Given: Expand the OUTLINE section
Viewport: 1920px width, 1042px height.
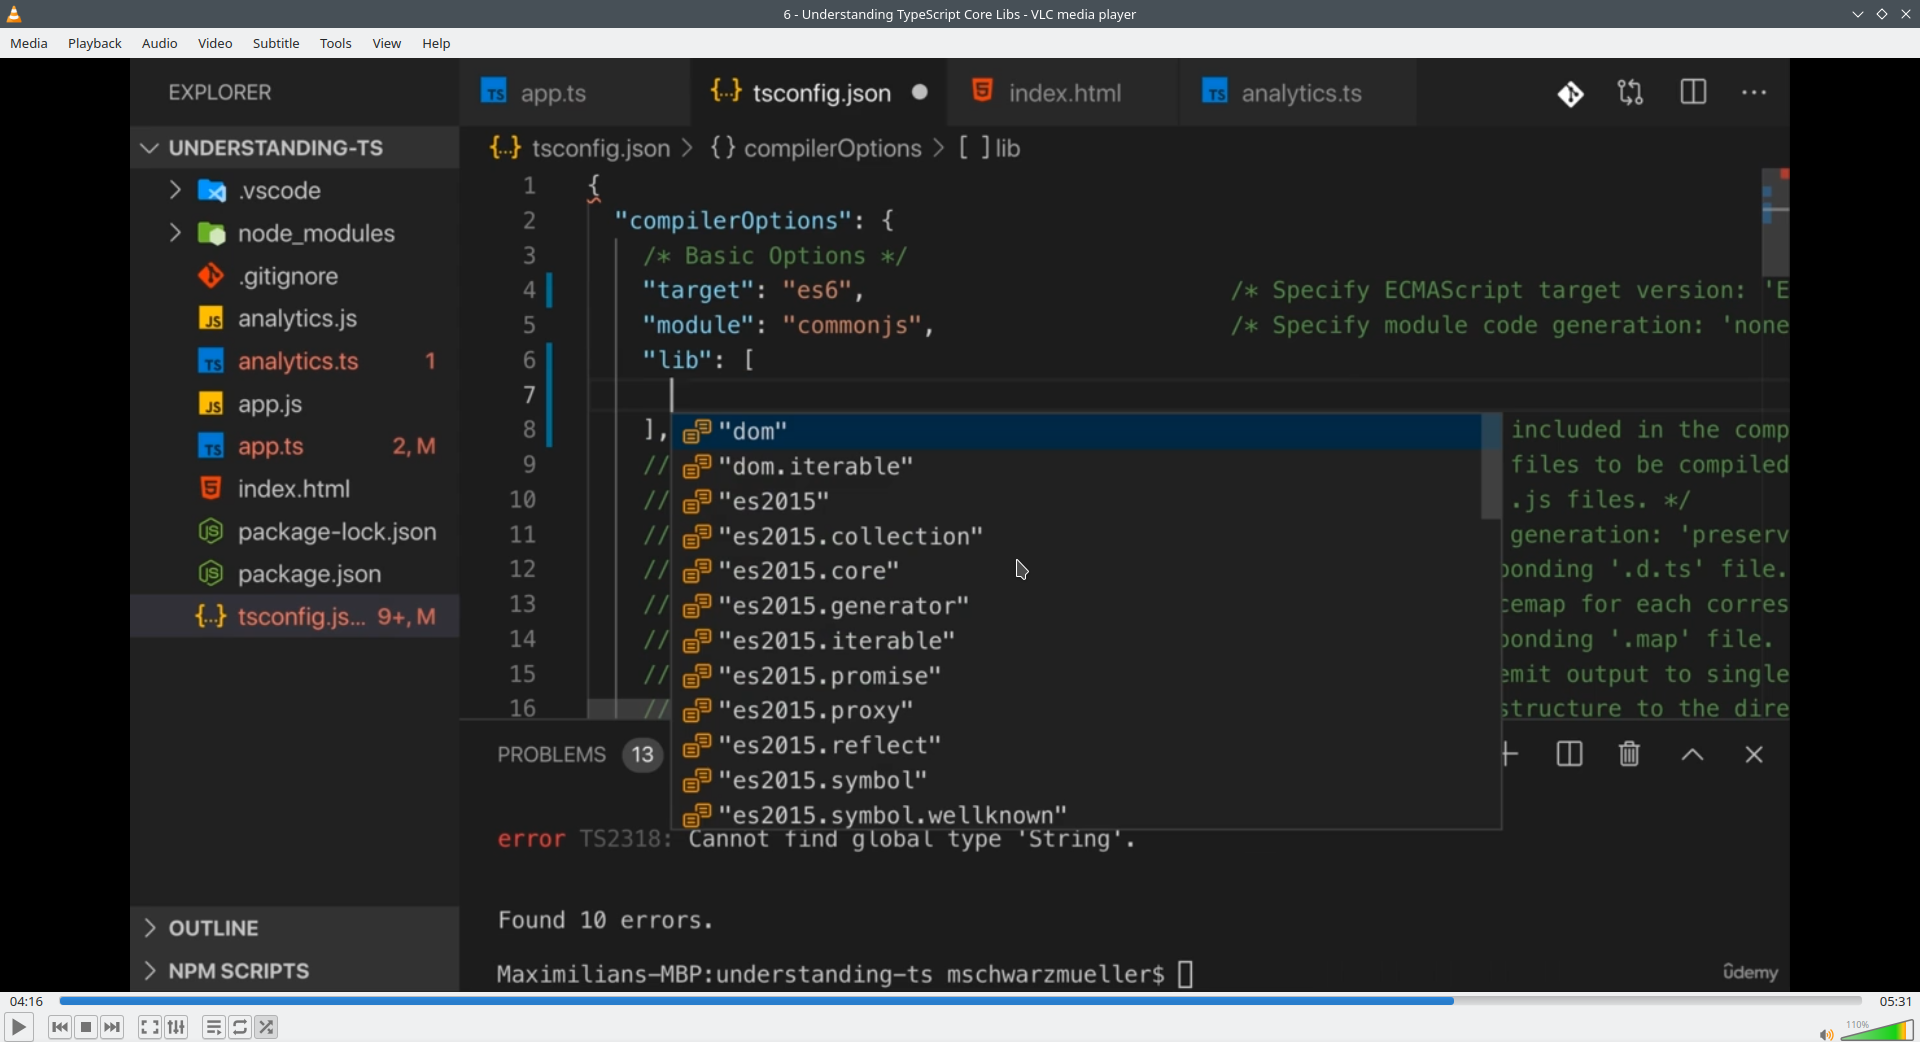Looking at the screenshot, I should coord(294,928).
